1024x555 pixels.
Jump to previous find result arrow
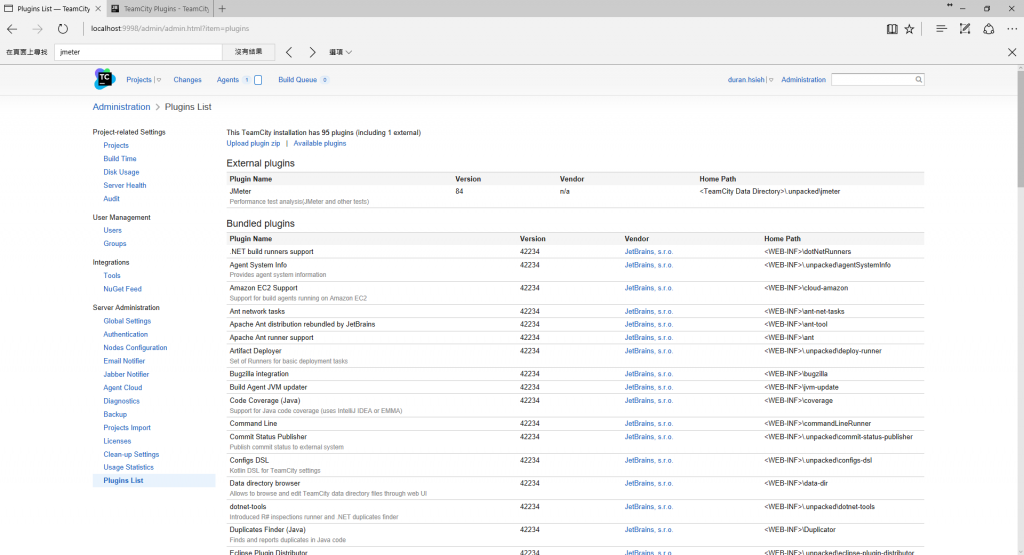[x=289, y=52]
